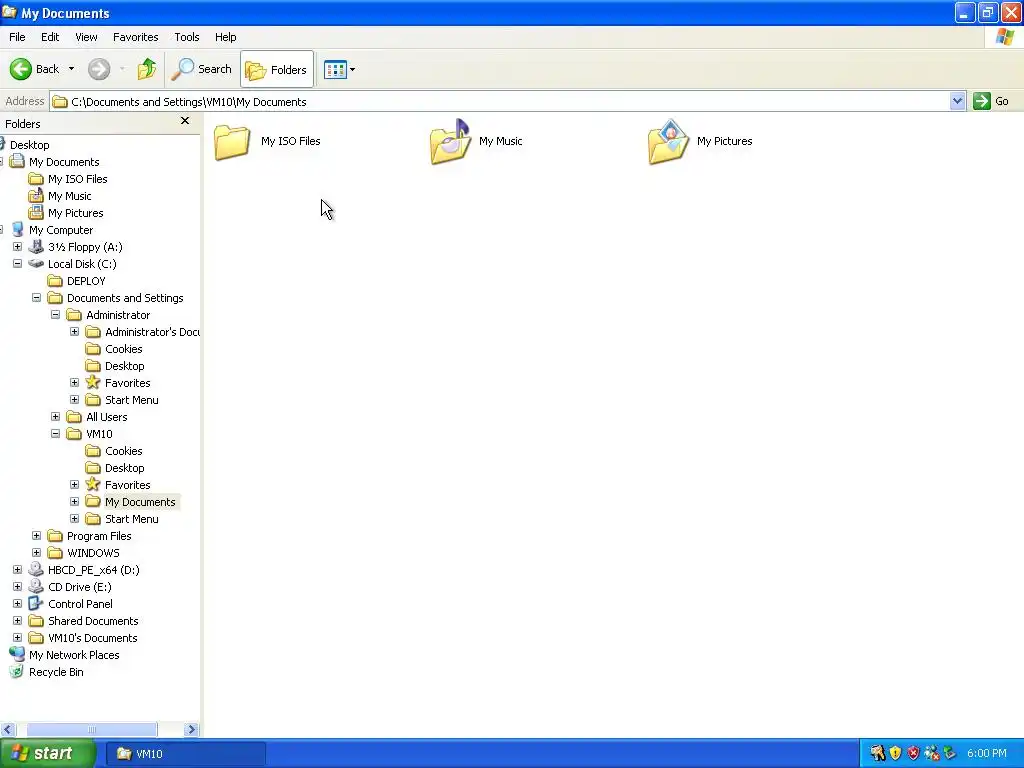Open the File menu
This screenshot has width=1024, height=768.
(17, 37)
